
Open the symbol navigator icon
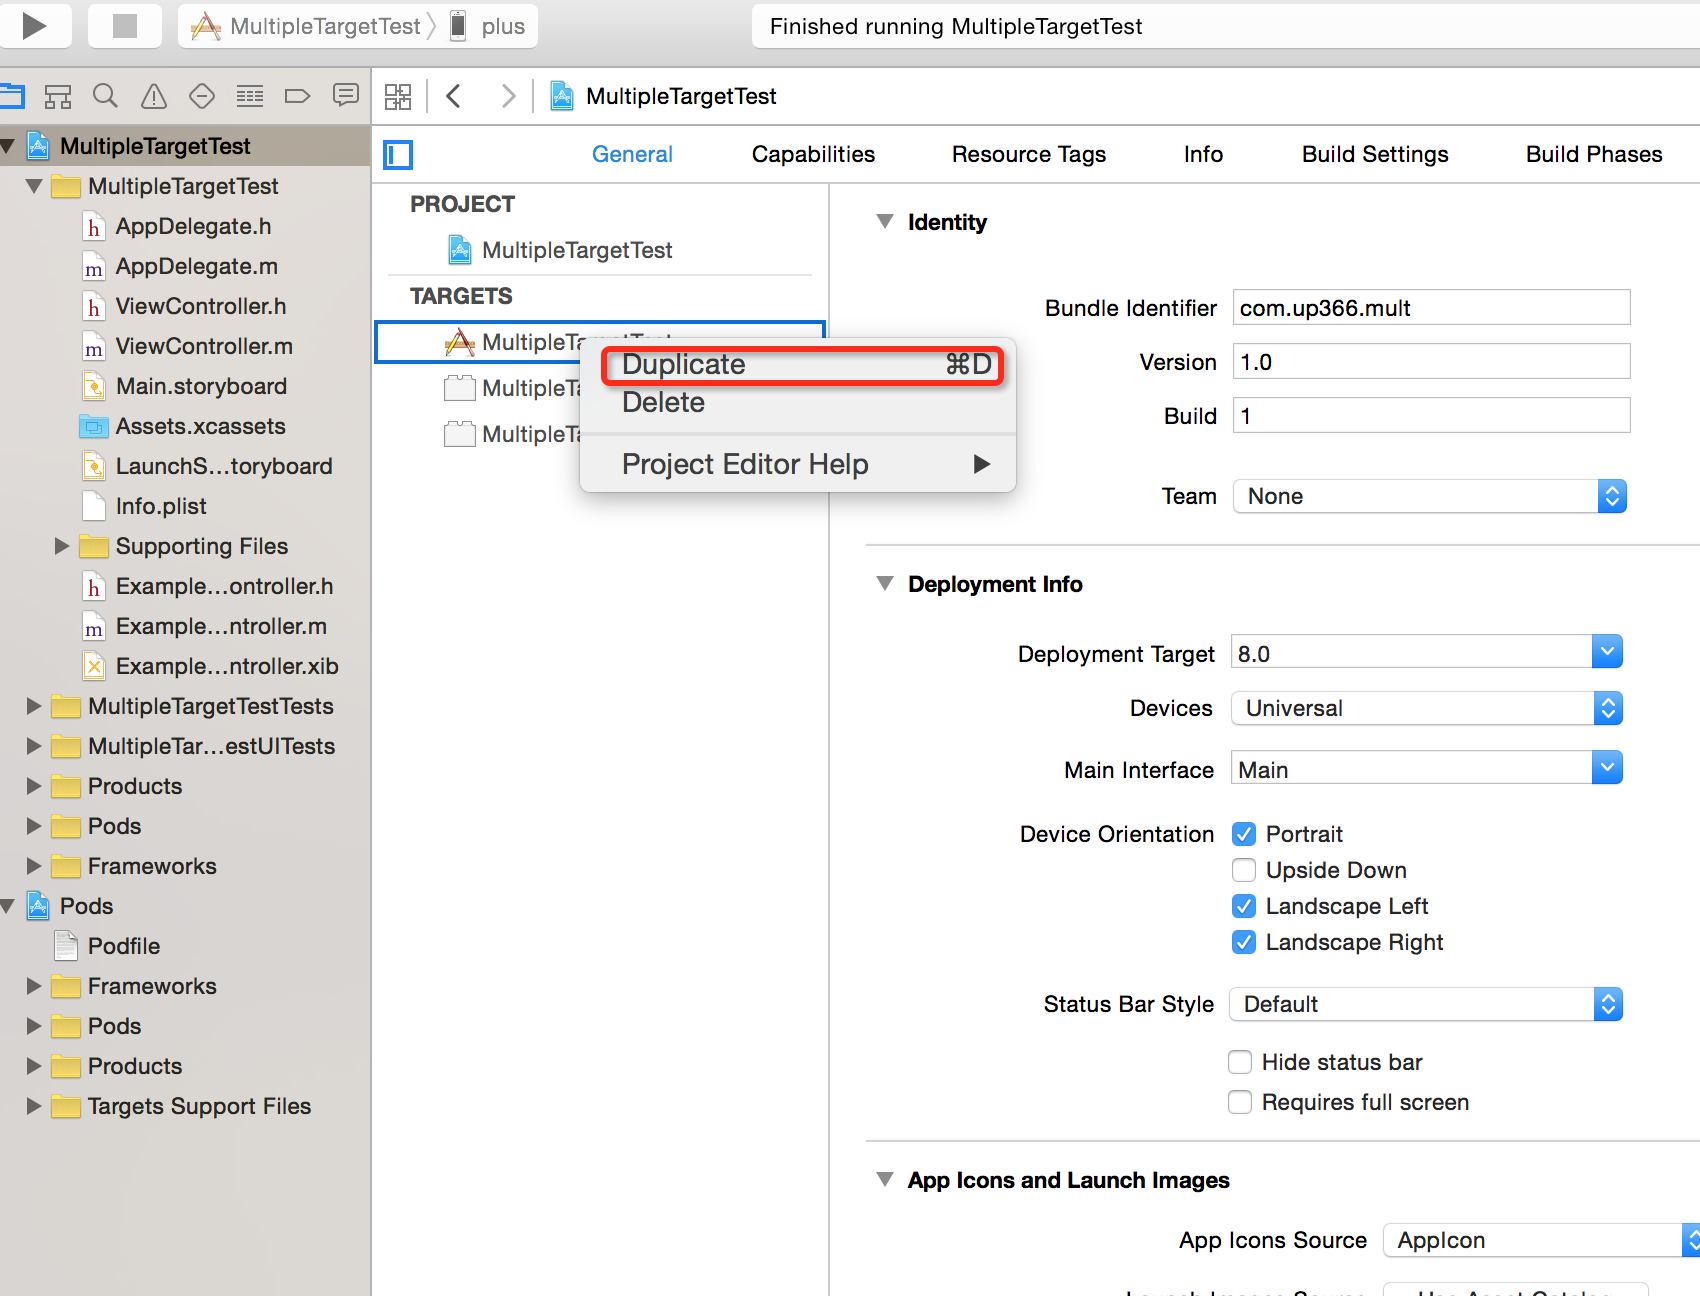click(58, 96)
